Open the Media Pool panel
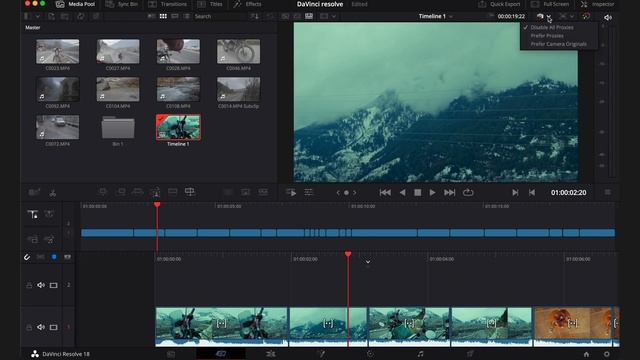The height and width of the screenshot is (360, 640). [76, 4]
